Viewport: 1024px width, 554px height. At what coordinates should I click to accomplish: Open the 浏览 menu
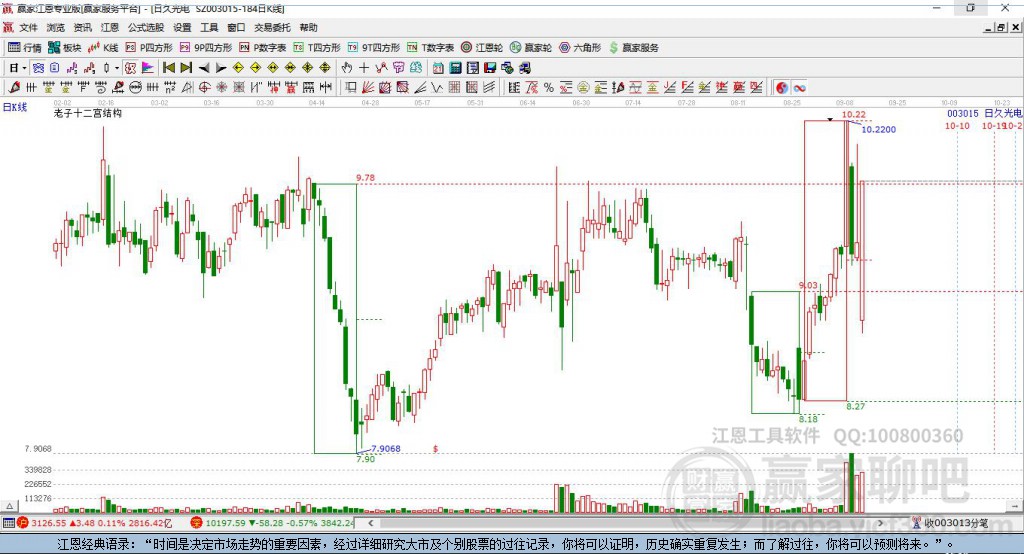(x=56, y=27)
